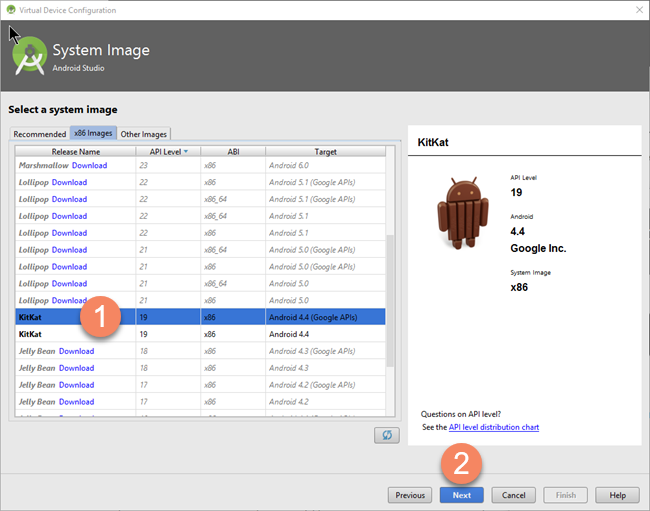The width and height of the screenshot is (650, 511).
Task: Click the Marshmallow release name text
Action: point(44,165)
